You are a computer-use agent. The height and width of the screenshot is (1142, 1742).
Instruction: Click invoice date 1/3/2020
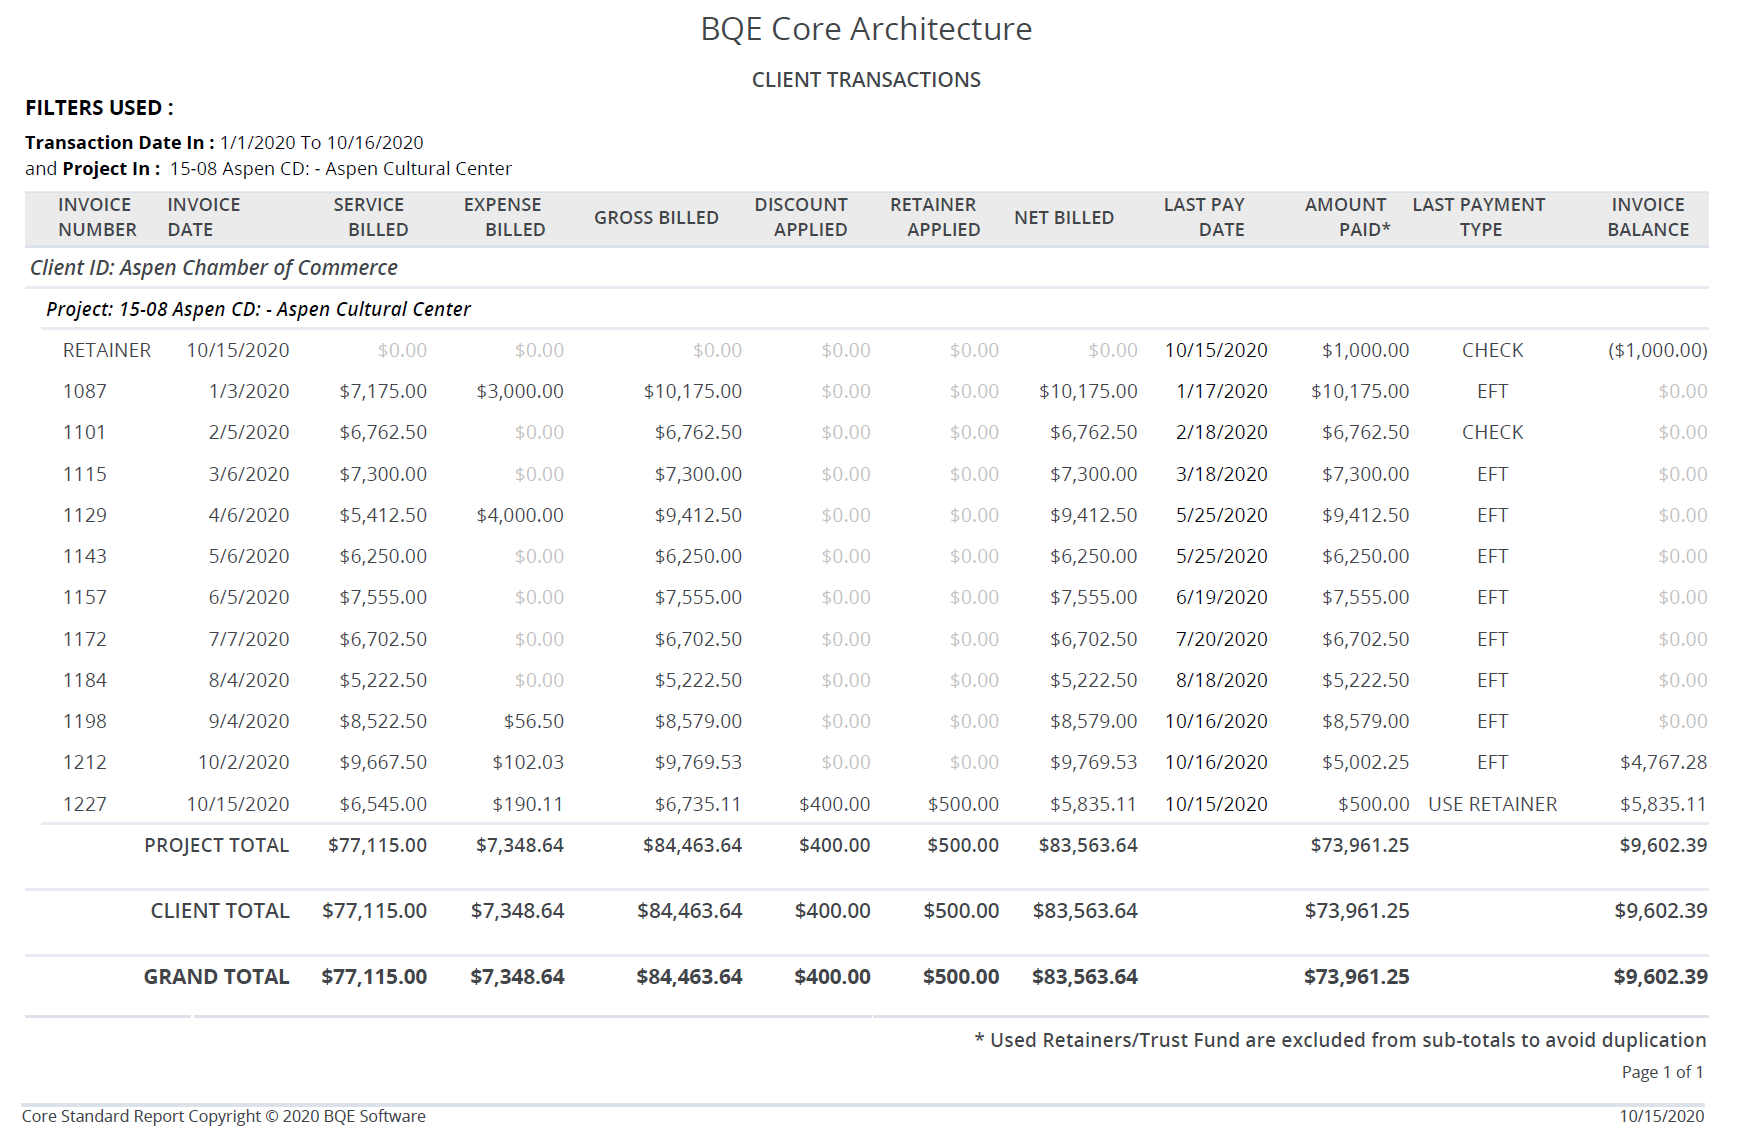pyautogui.click(x=249, y=392)
